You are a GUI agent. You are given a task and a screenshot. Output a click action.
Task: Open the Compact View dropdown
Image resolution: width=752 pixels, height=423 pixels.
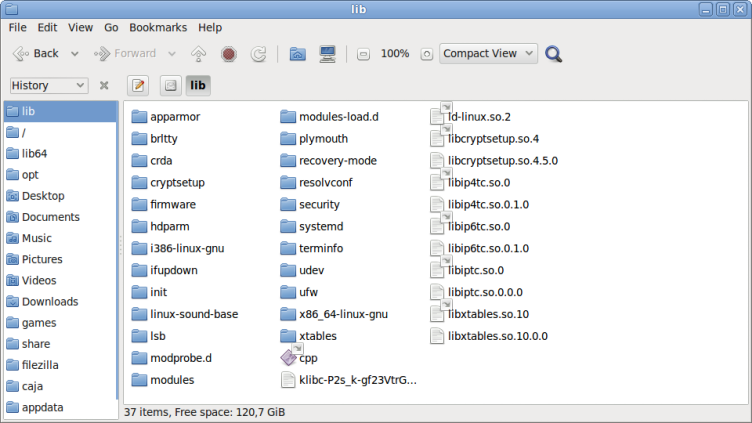tap(488, 54)
